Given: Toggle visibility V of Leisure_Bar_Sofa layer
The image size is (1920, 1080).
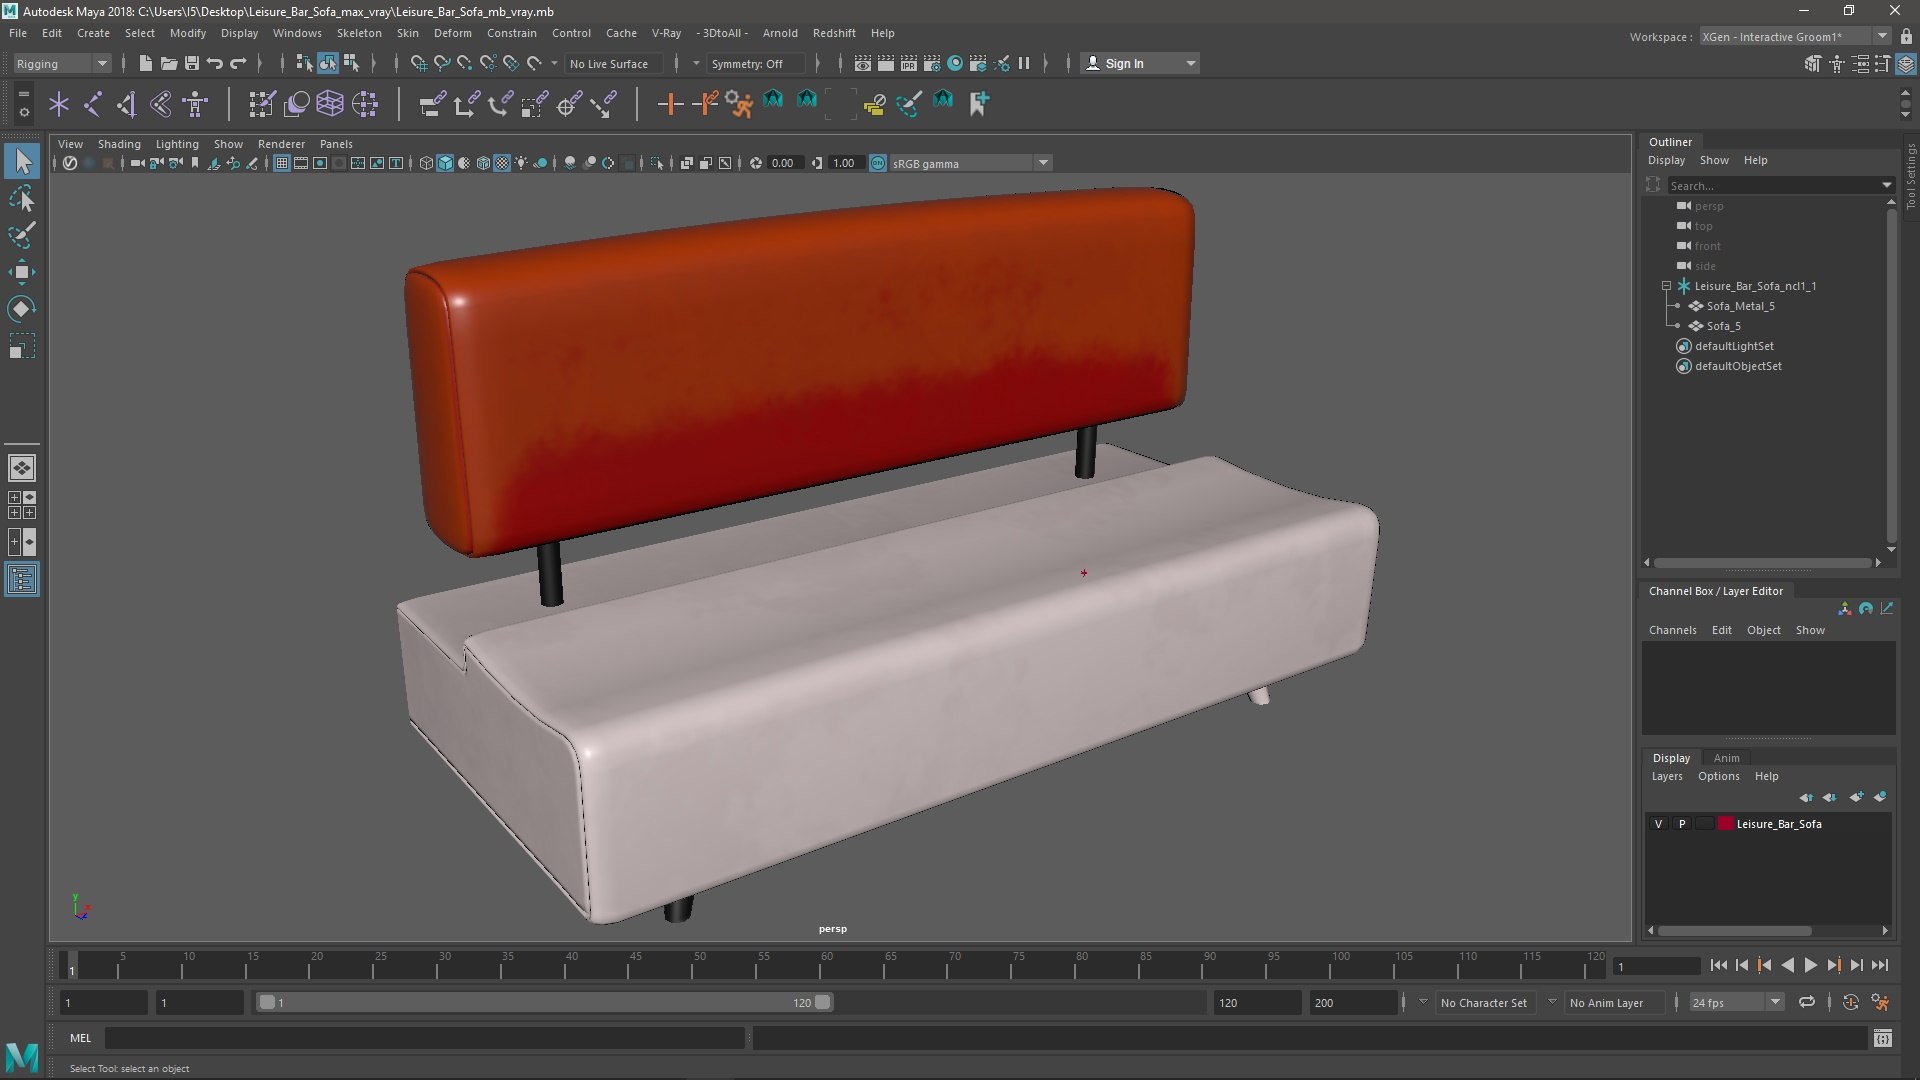Looking at the screenshot, I should click(1658, 824).
